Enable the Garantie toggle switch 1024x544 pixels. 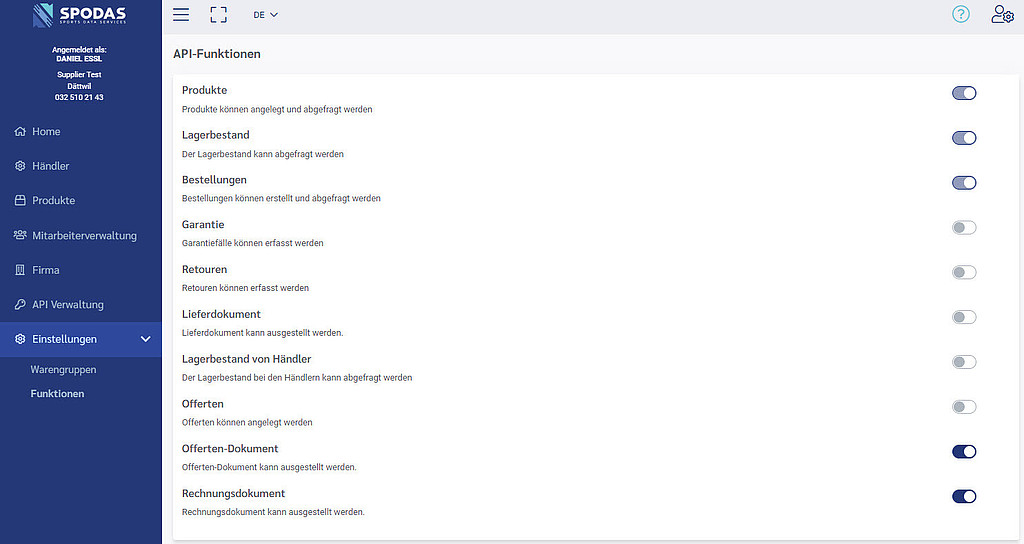pyautogui.click(x=963, y=228)
